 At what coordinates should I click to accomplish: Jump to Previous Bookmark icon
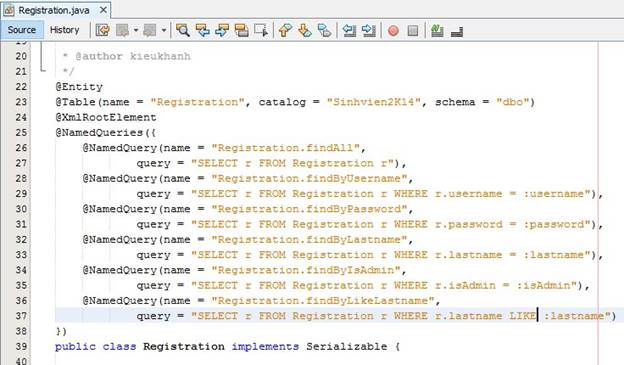tap(285, 30)
